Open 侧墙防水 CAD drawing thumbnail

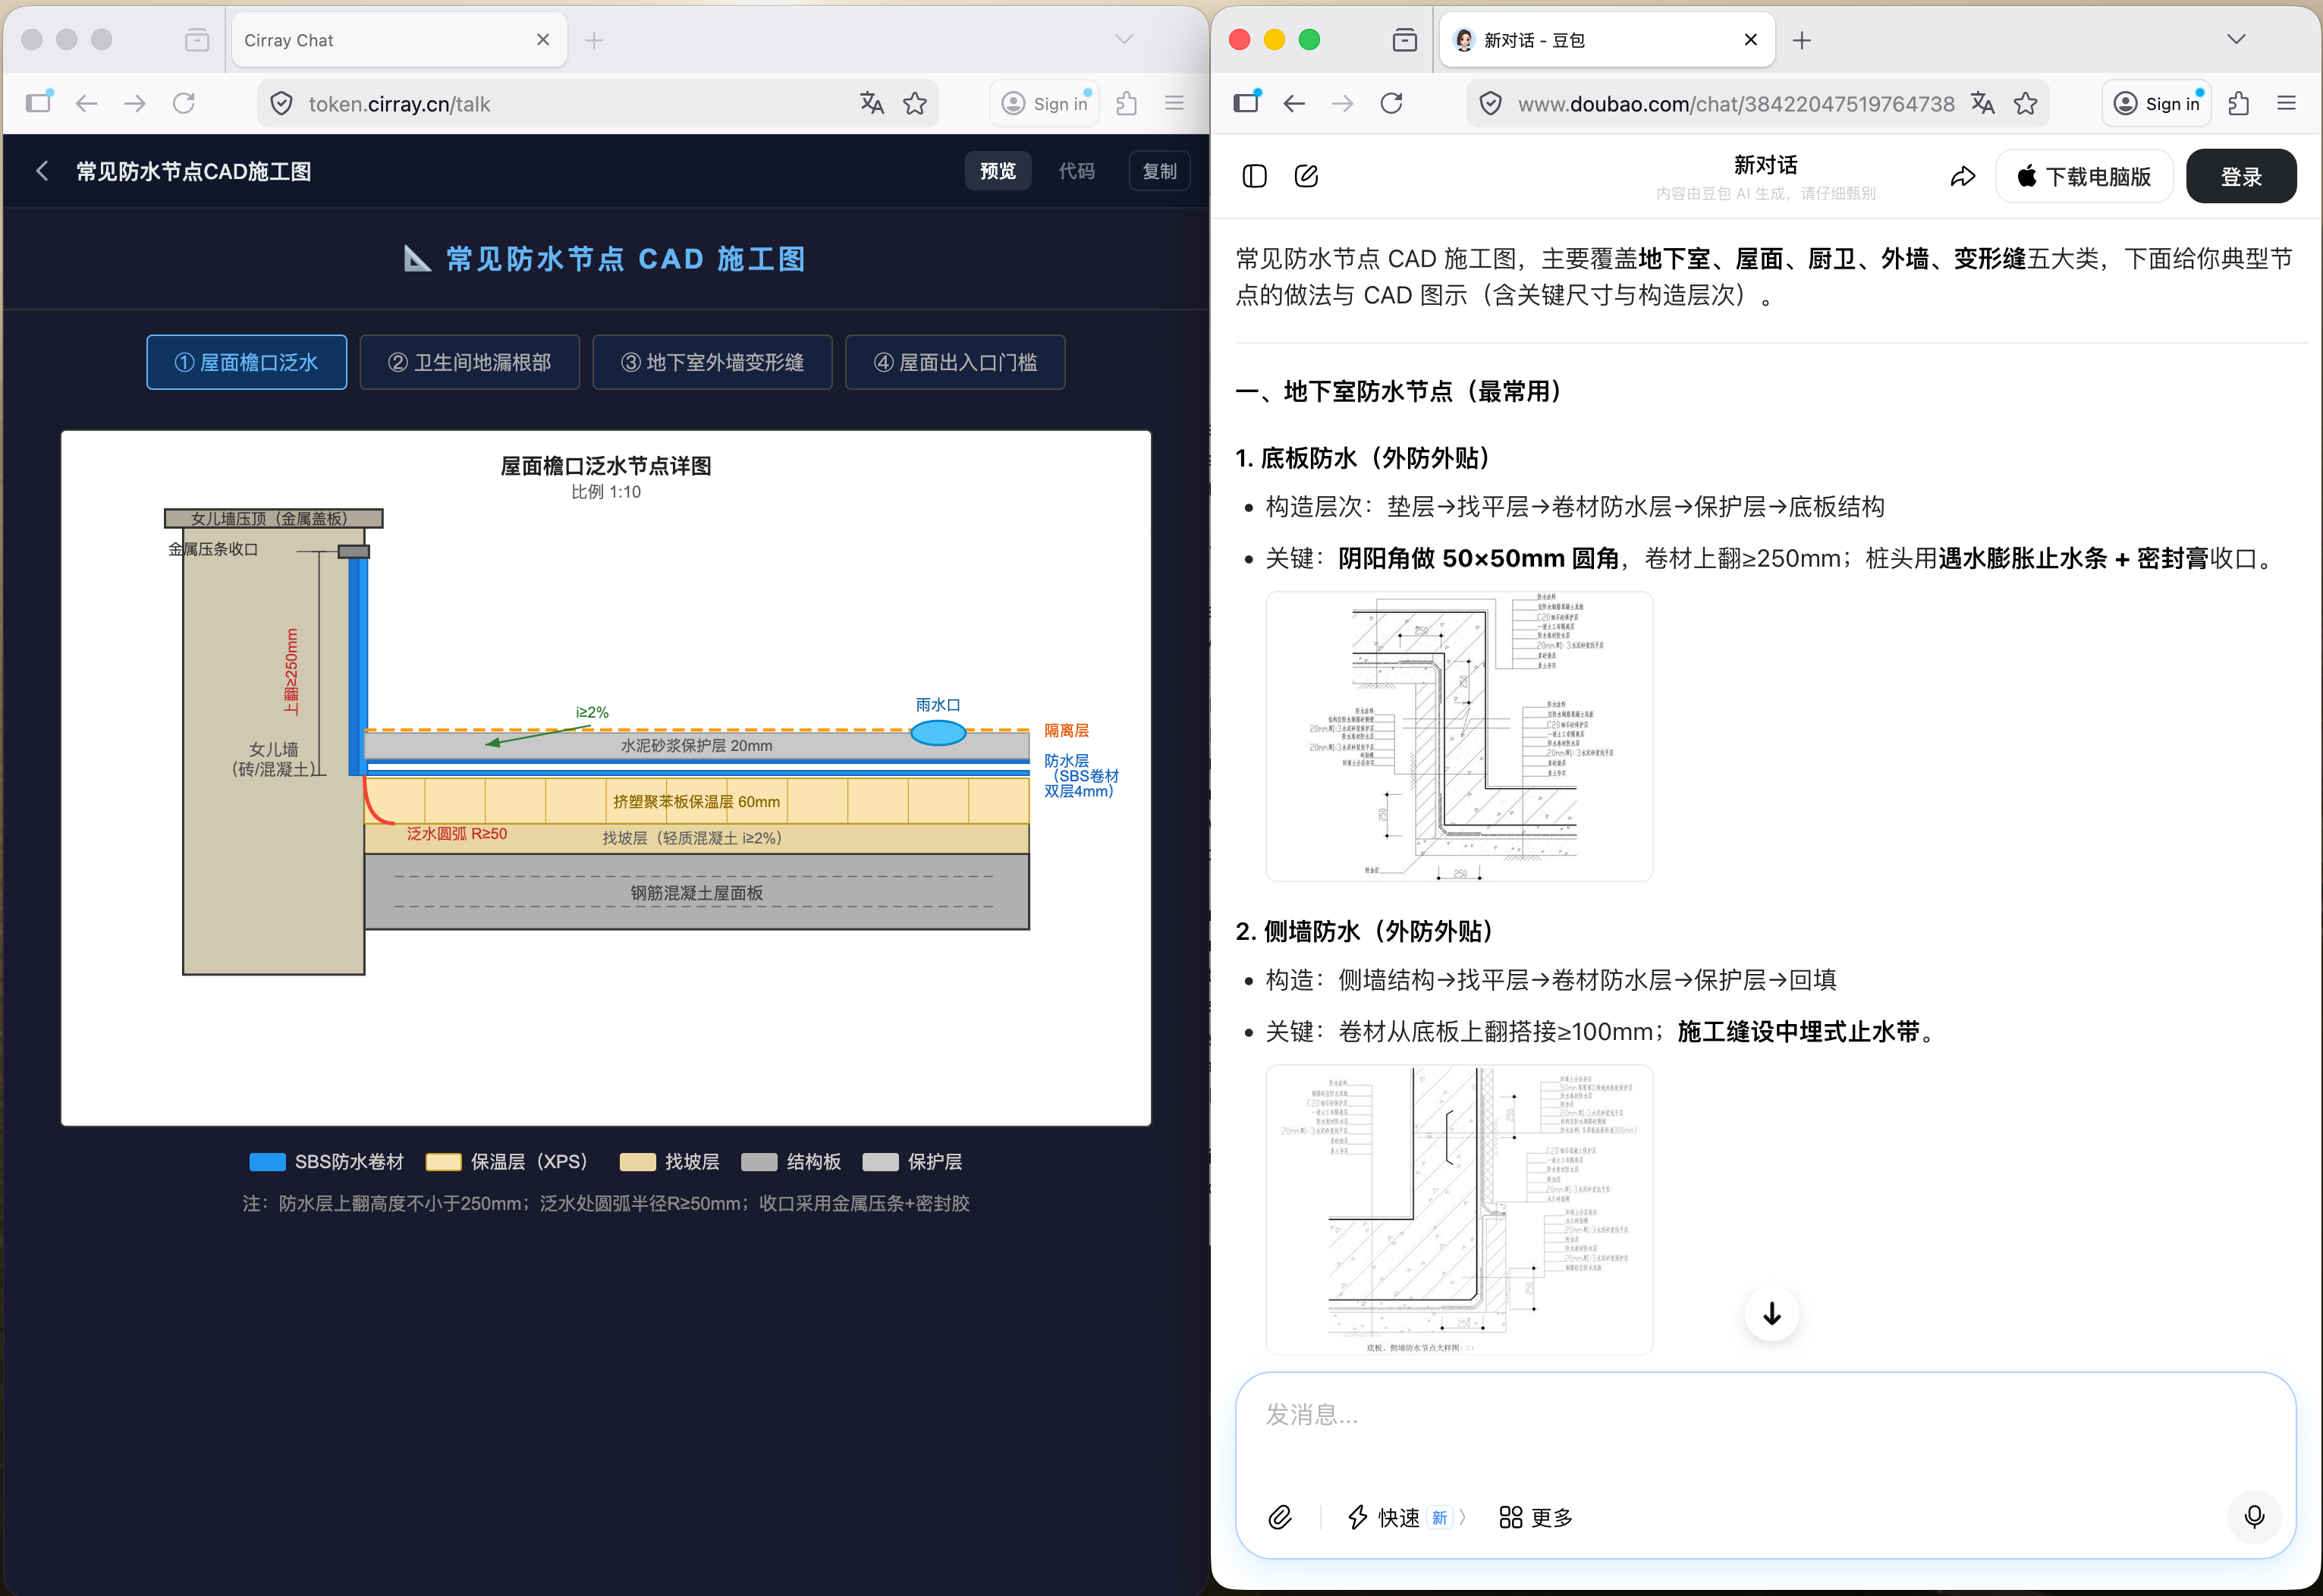[1459, 1209]
